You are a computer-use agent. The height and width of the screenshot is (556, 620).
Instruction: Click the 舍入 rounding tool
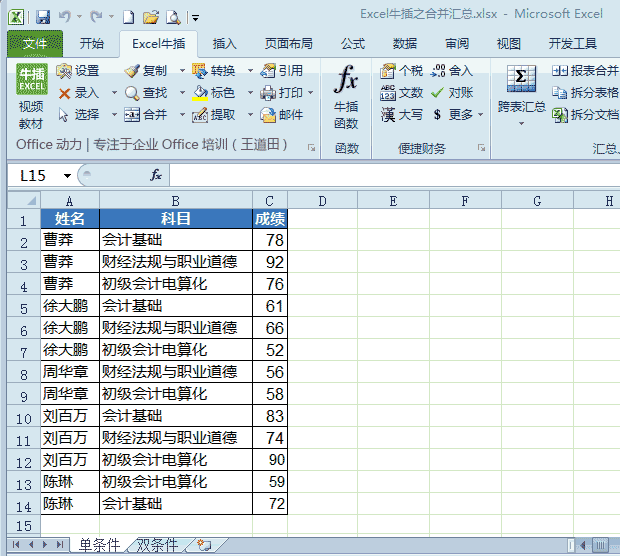452,71
